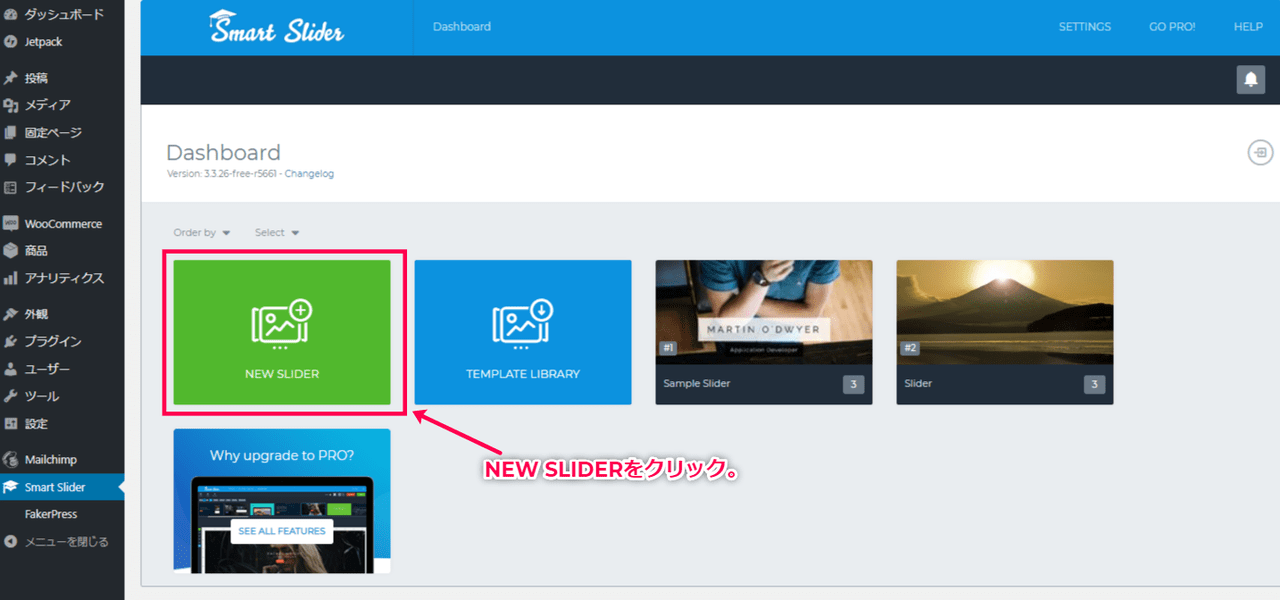Click the New Slider green tile
This screenshot has width=1280, height=600.
point(282,332)
